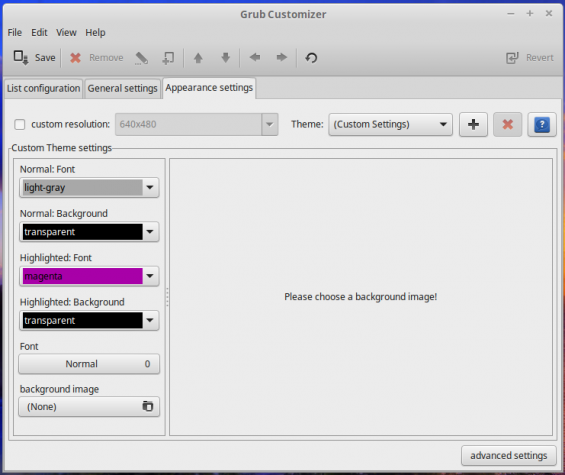Click the move up arrow icon
Screen dimensions: 565x475
click(x=198, y=58)
